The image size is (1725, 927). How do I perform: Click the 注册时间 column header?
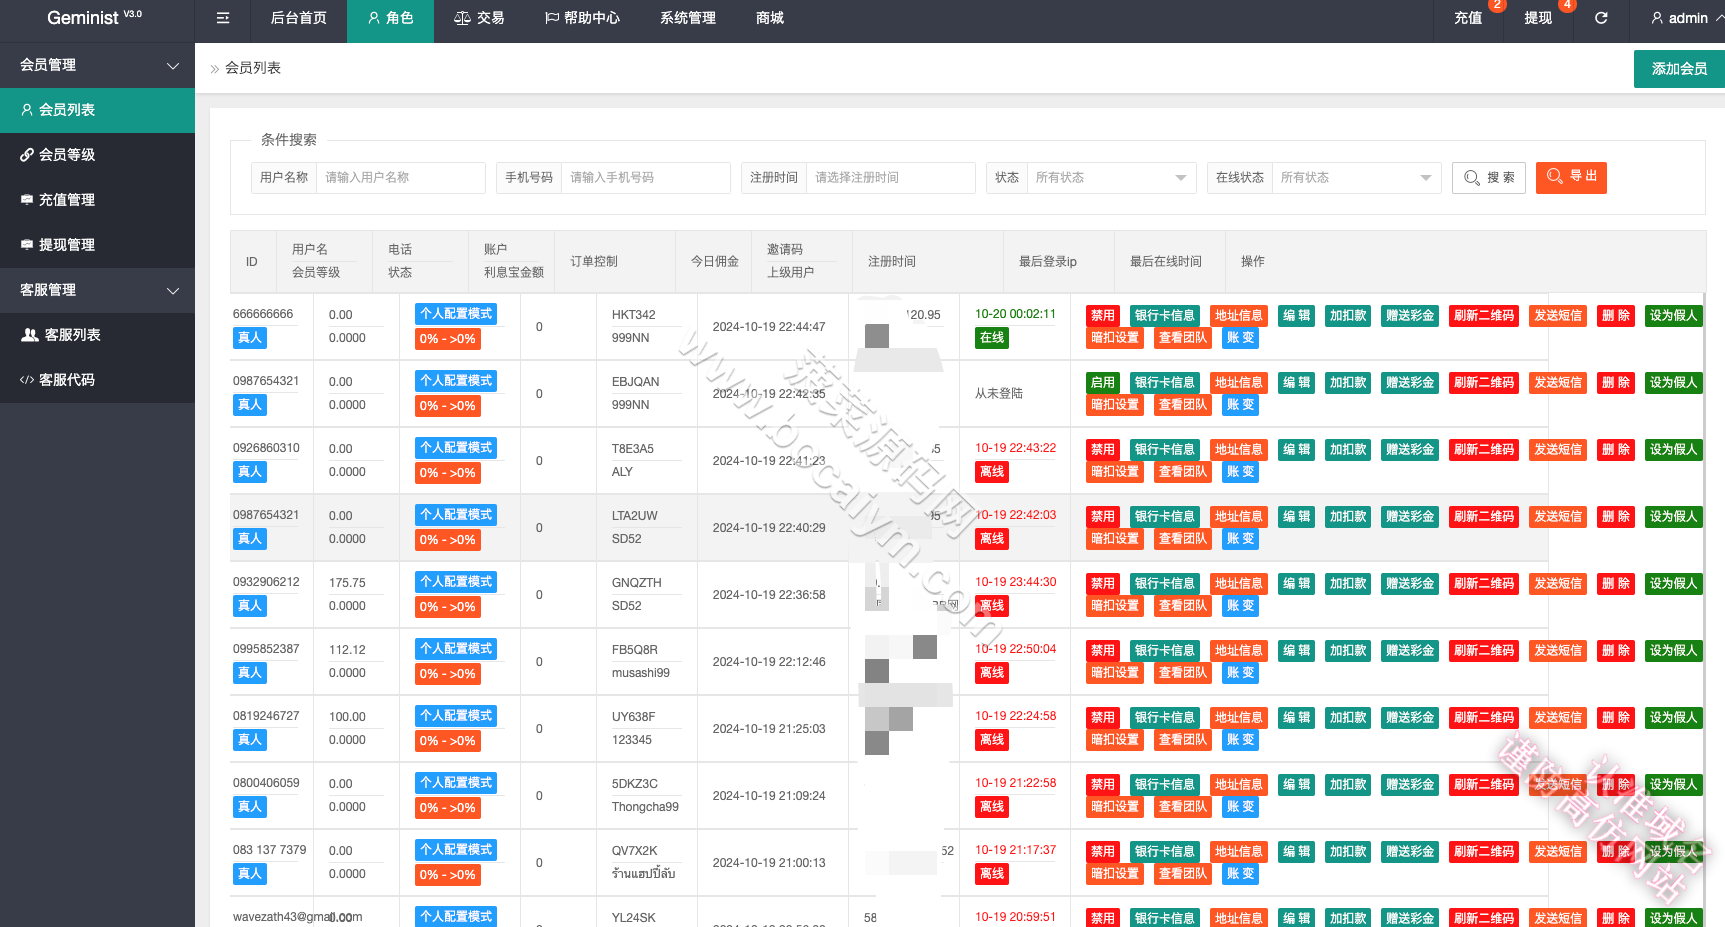(x=892, y=262)
